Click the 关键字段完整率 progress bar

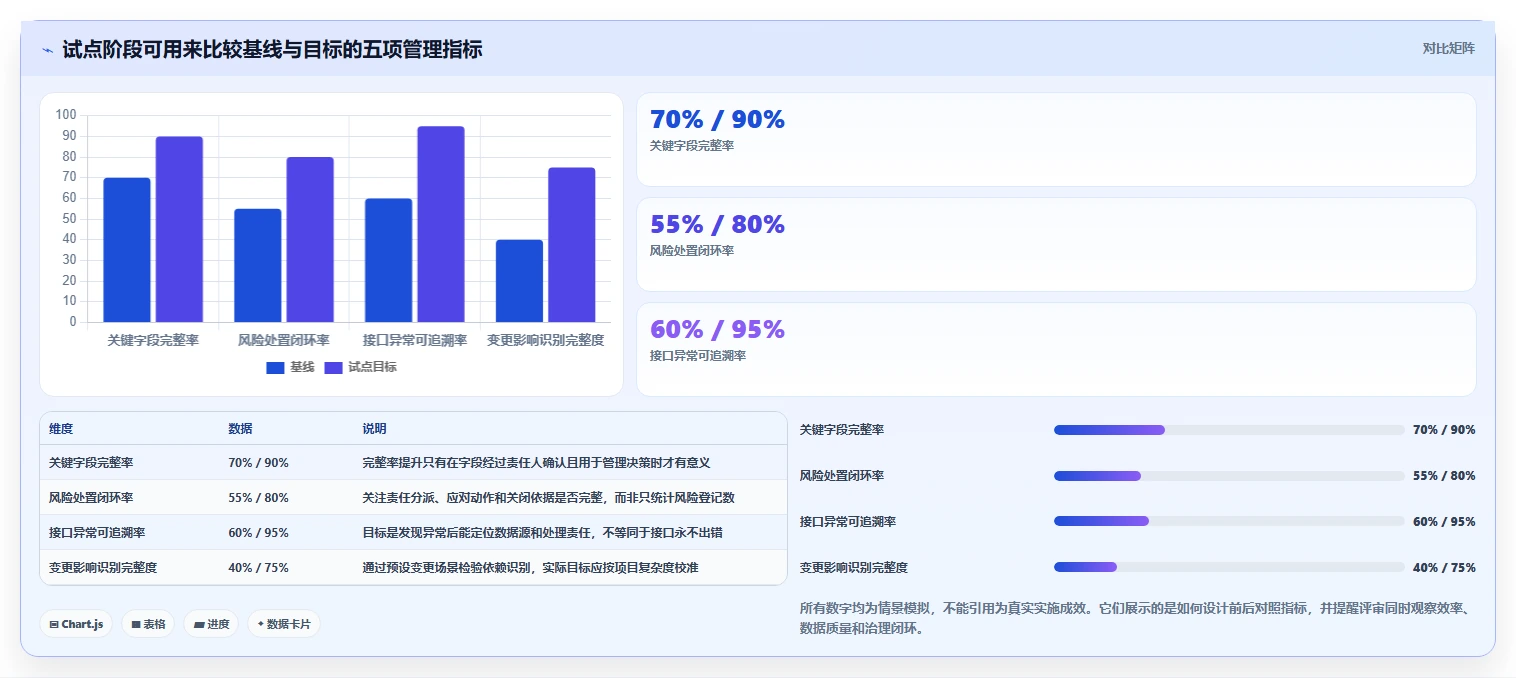point(1229,430)
